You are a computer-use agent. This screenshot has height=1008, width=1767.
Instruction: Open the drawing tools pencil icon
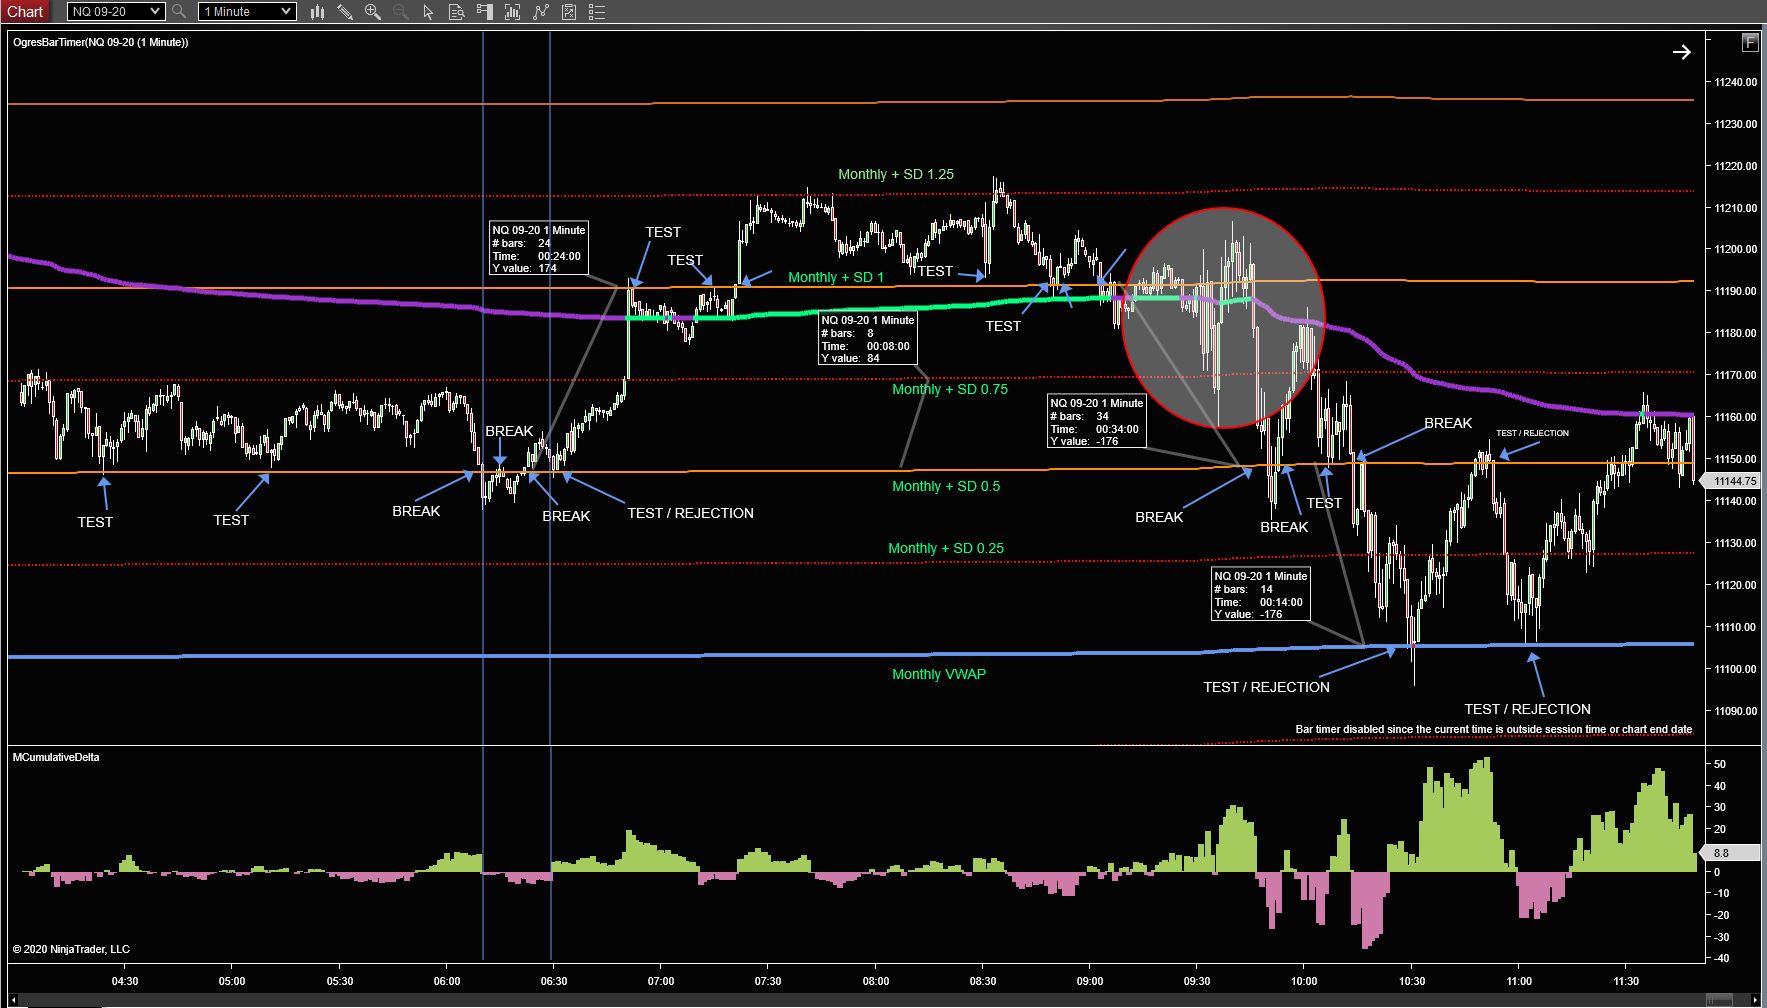345,12
